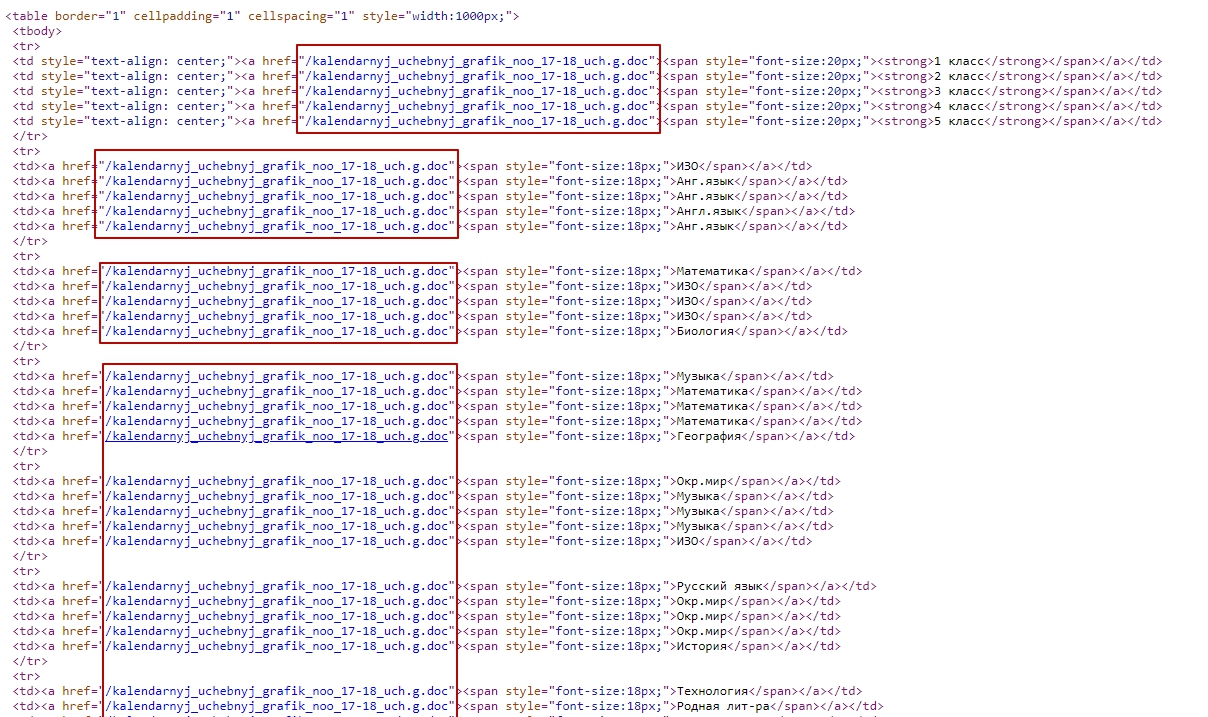Image resolution: width=1208 pixels, height=717 pixels.
Task: Open the href link on the 2 класс line
Action: click(x=479, y=76)
